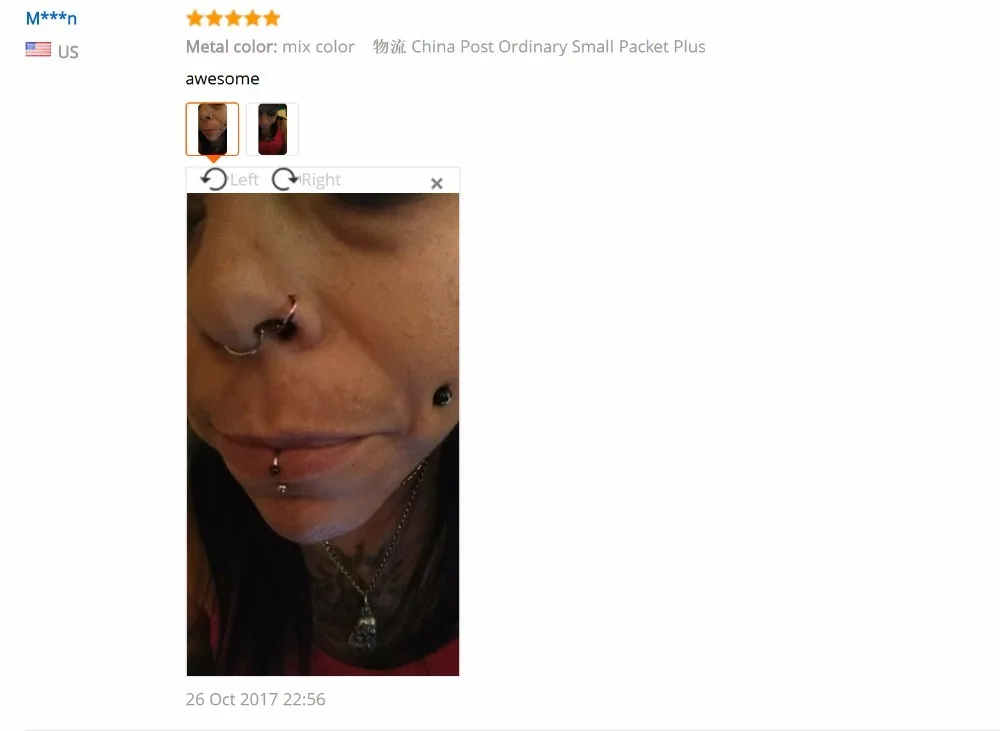The image size is (1000, 731).
Task: Click the fourth orange rating star
Action: pyautogui.click(x=253, y=18)
